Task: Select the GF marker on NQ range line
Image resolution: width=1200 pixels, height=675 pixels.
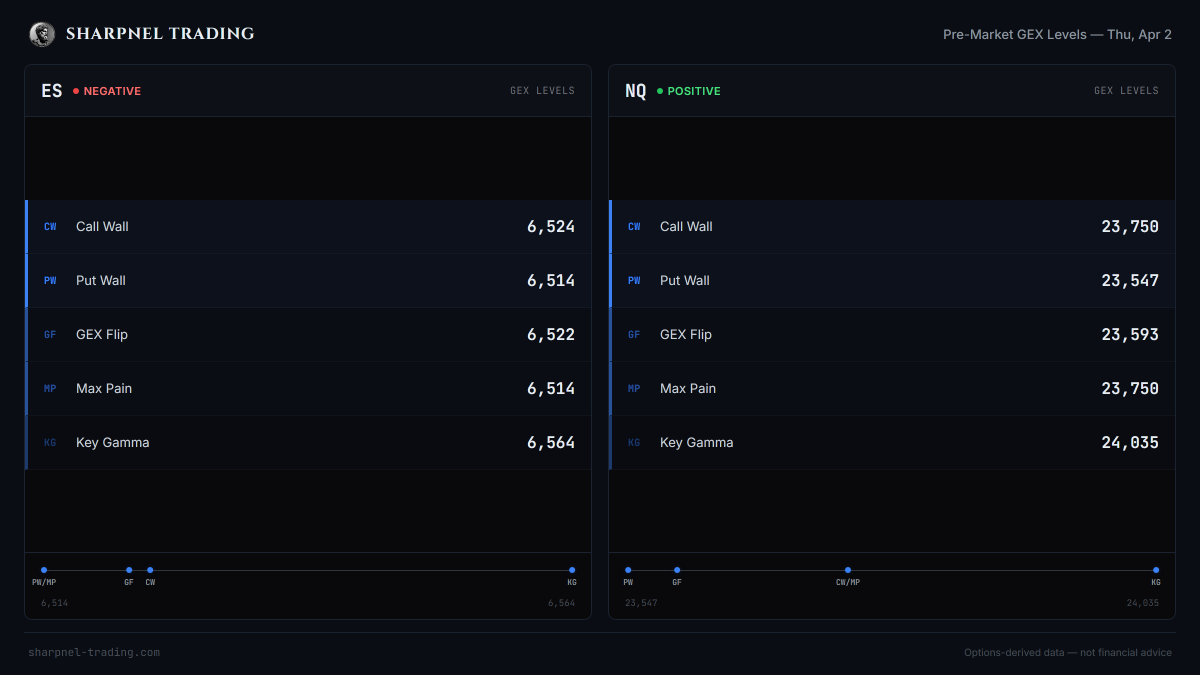Action: [x=677, y=570]
